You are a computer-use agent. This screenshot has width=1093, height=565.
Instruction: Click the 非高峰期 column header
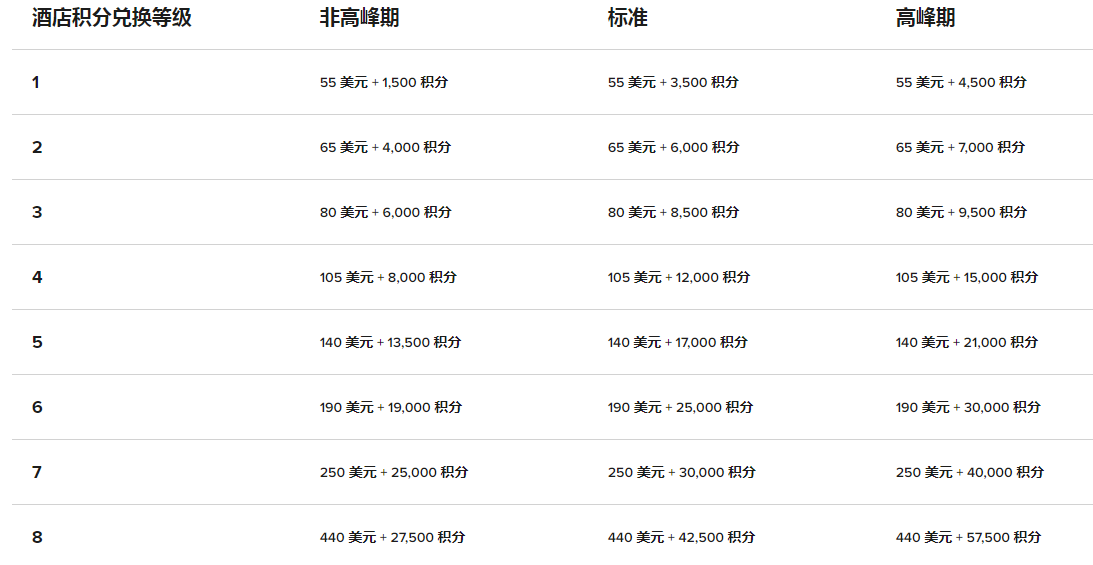click(x=359, y=18)
